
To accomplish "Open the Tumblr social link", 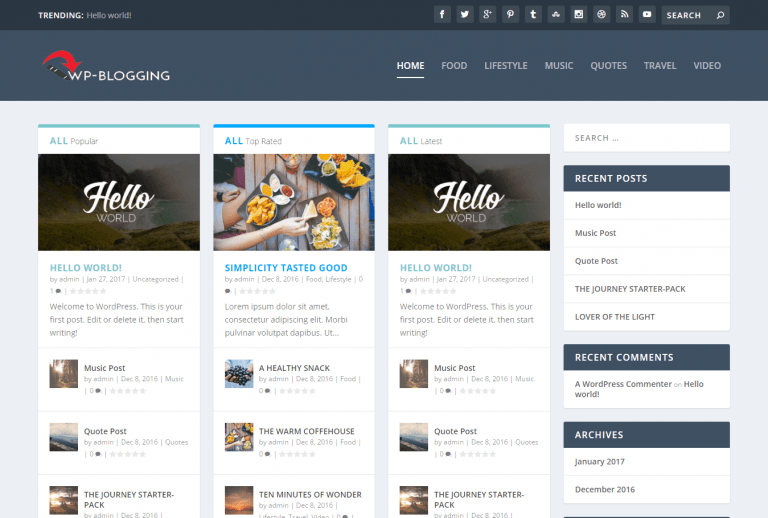I will [x=533, y=15].
